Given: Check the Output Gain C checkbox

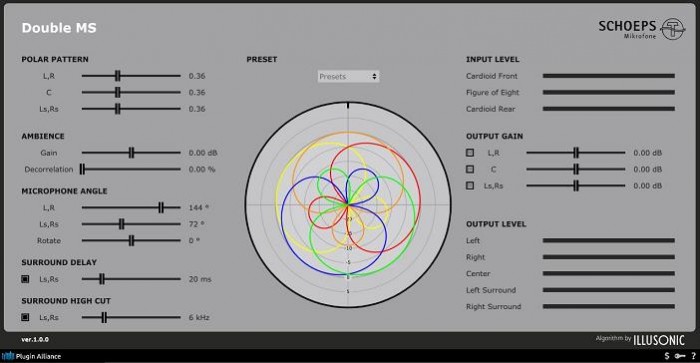Looking at the screenshot, I should 470,169.
